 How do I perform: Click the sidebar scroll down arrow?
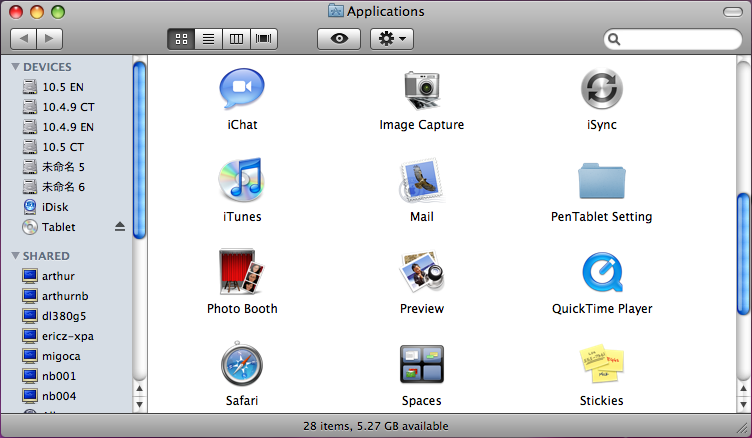[139, 403]
